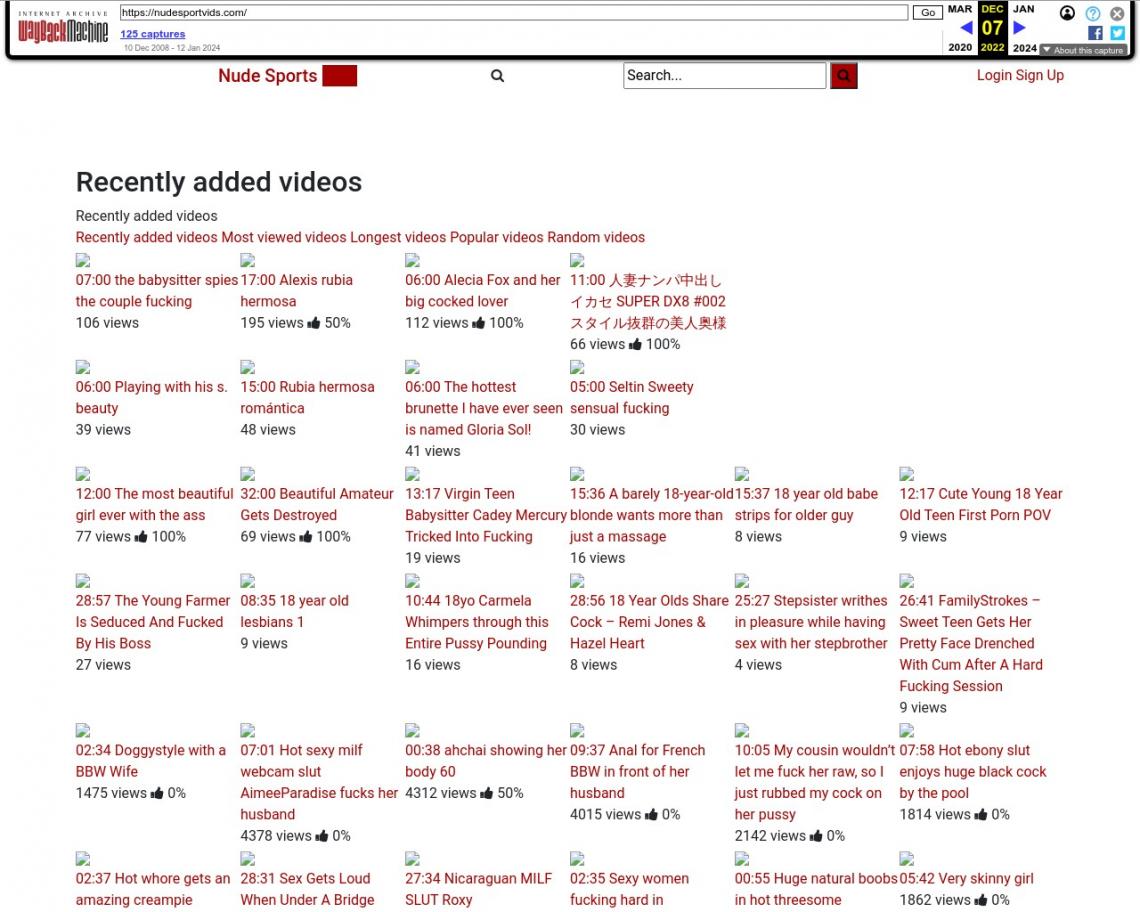1140x912 pixels.
Task: Share the capture on Twitter
Action: (1117, 33)
